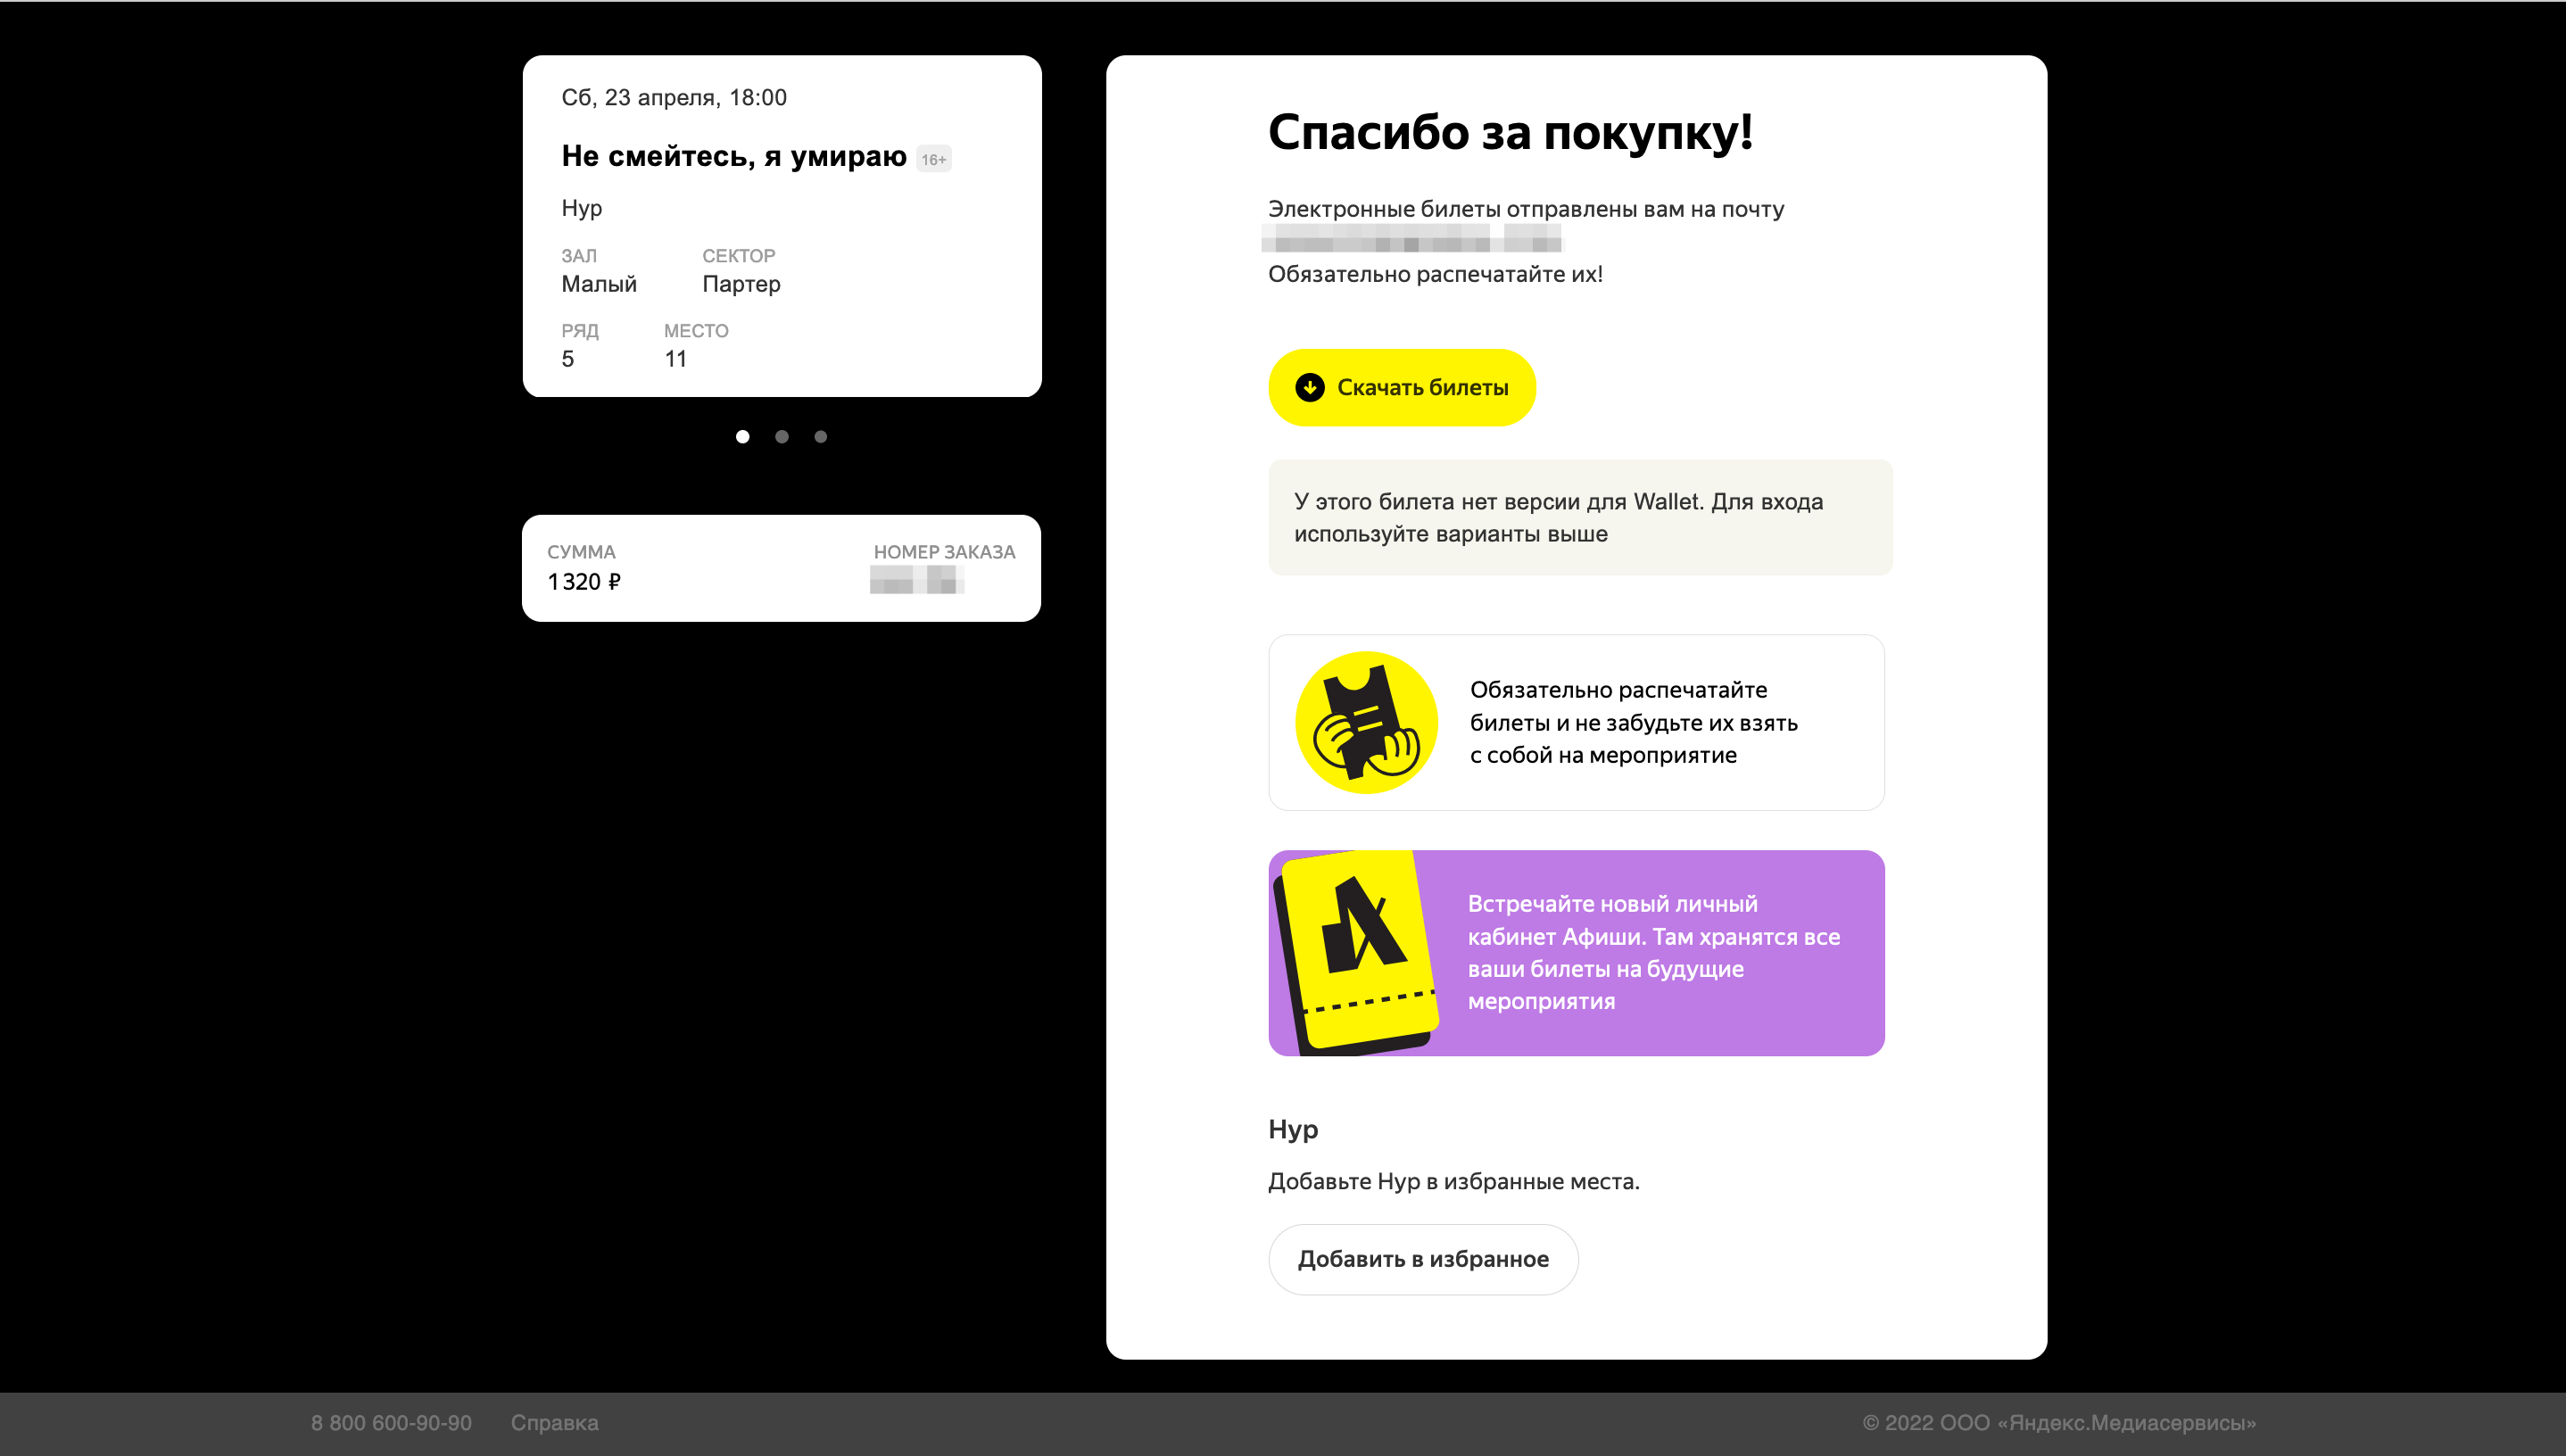This screenshot has height=1456, width=2566.
Task: Click the download arrow icon
Action: (1309, 387)
